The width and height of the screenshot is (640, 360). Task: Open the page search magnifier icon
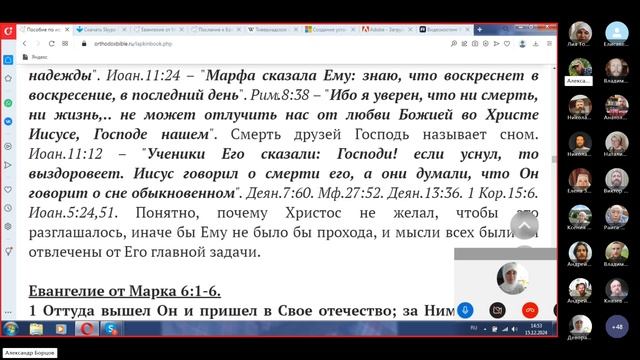coord(453,44)
